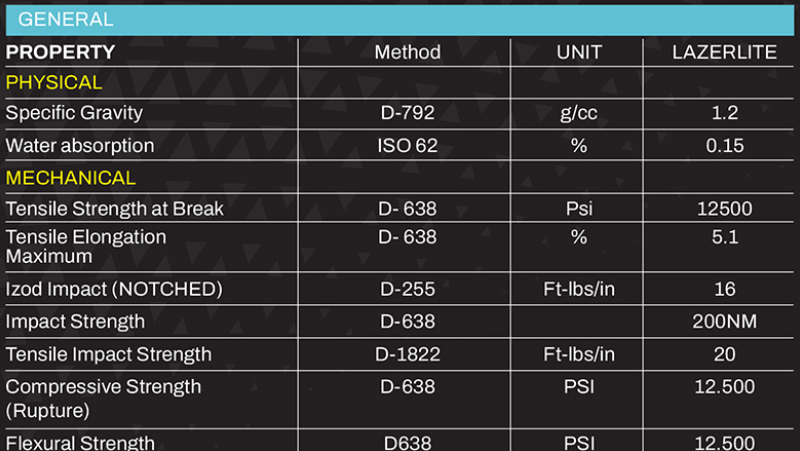Select the 0.15 value cell
This screenshot has width=800, height=451.
[724, 146]
